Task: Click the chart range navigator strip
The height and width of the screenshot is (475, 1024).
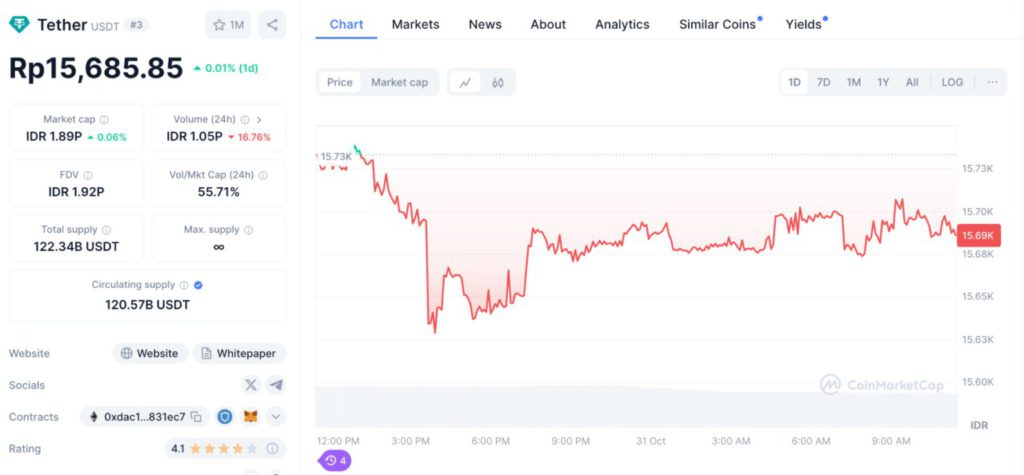Action: click(635, 407)
